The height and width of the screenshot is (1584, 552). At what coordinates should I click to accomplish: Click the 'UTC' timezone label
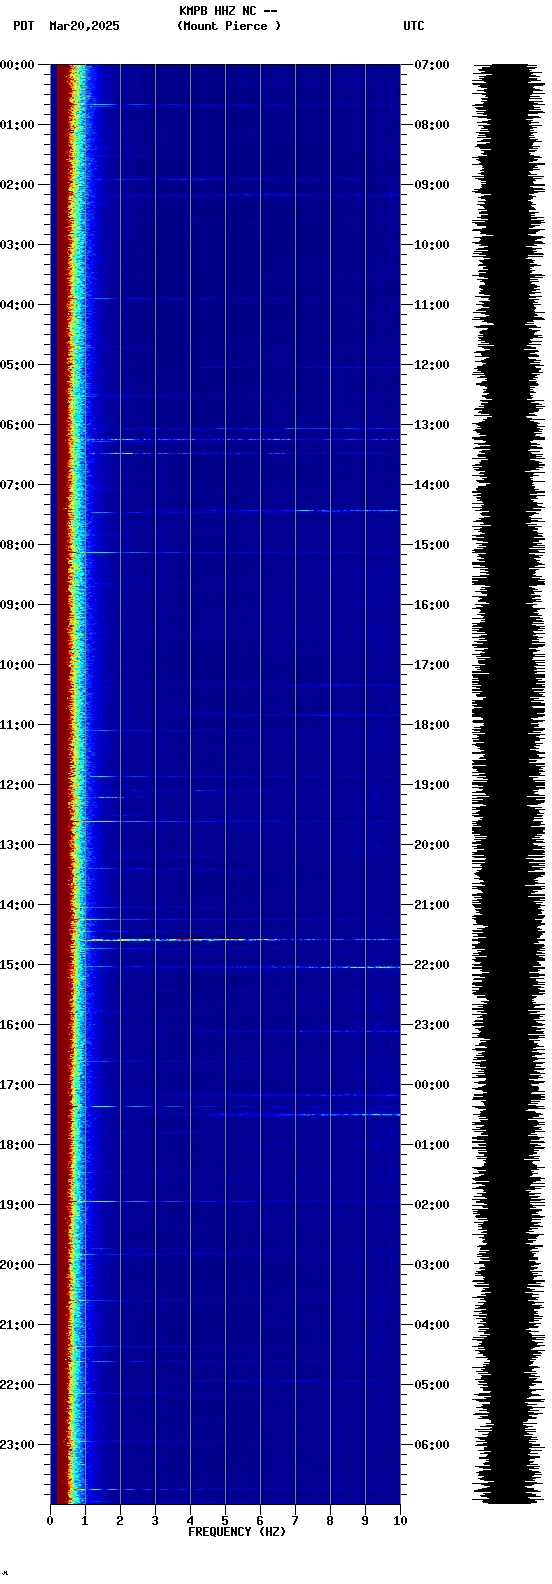coord(414,26)
